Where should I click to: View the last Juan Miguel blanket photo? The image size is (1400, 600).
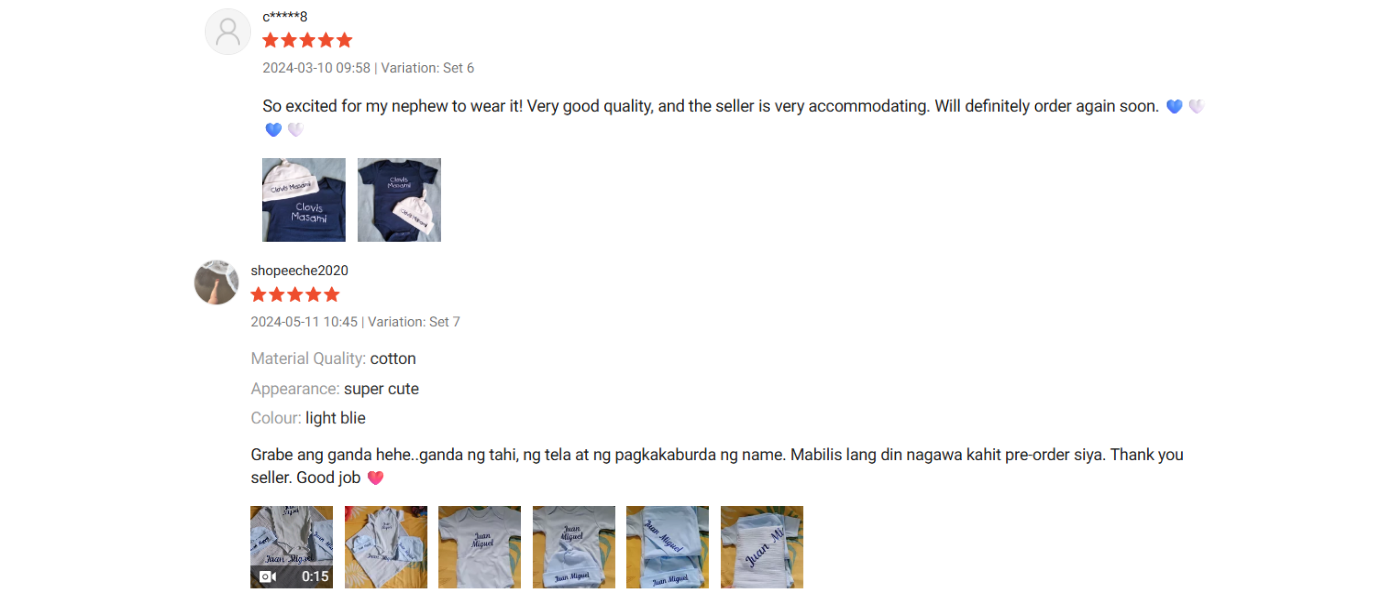pyautogui.click(x=762, y=547)
